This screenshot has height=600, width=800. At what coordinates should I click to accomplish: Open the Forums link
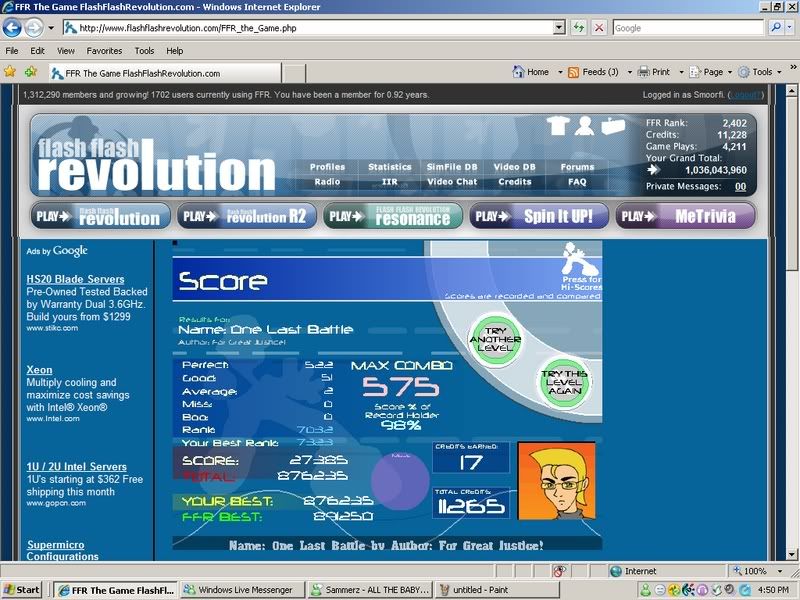(x=577, y=167)
